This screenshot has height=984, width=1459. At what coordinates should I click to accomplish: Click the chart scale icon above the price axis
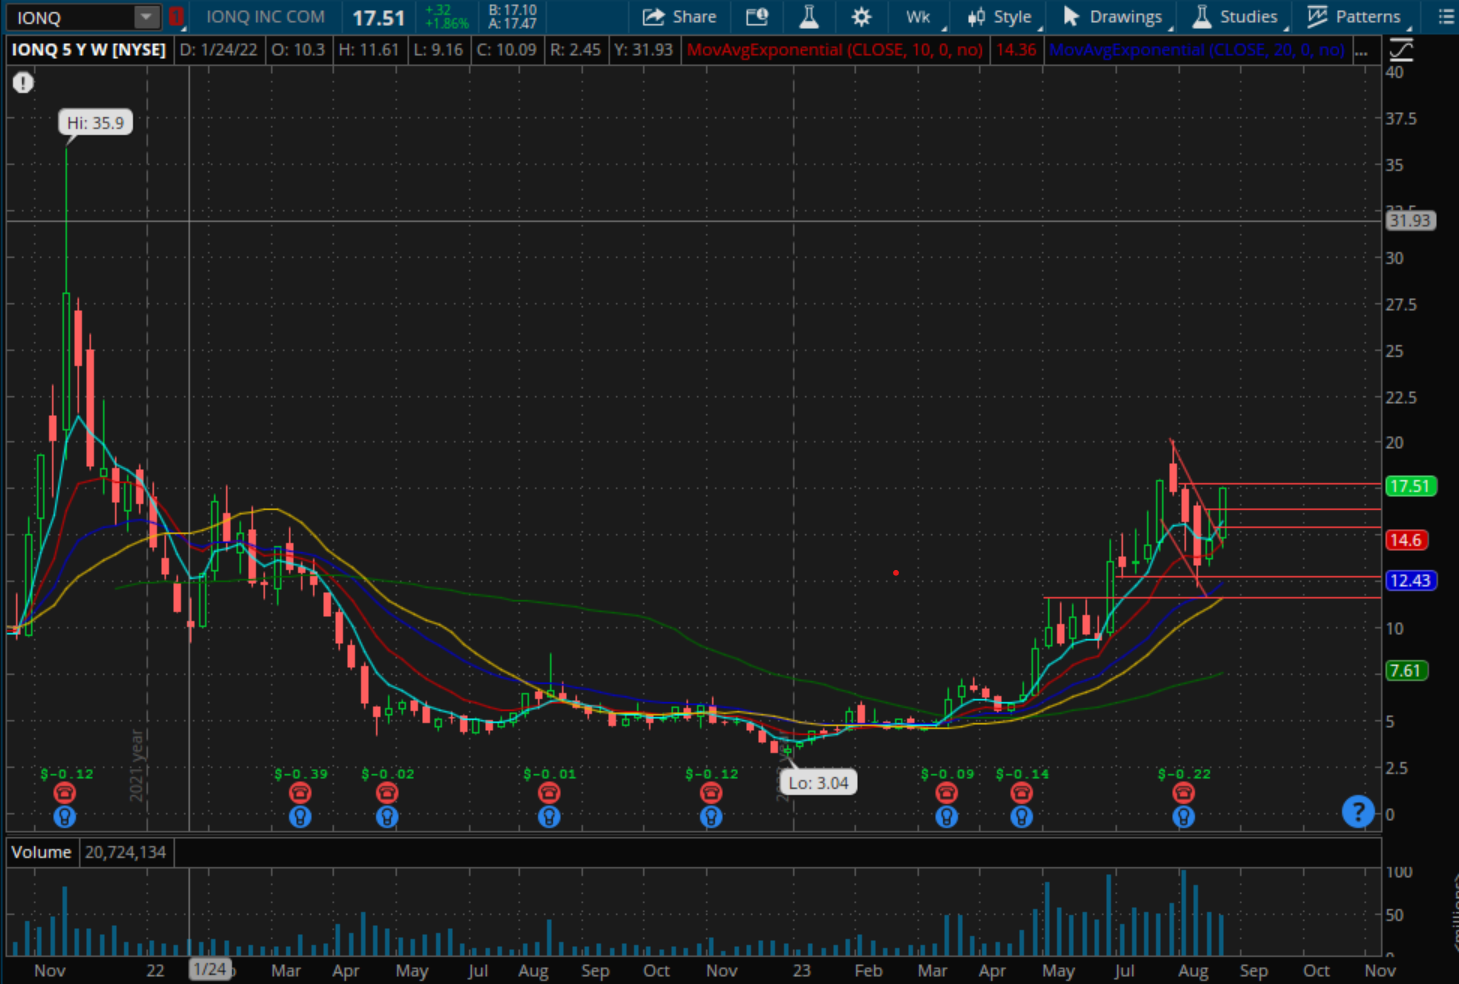(1401, 50)
